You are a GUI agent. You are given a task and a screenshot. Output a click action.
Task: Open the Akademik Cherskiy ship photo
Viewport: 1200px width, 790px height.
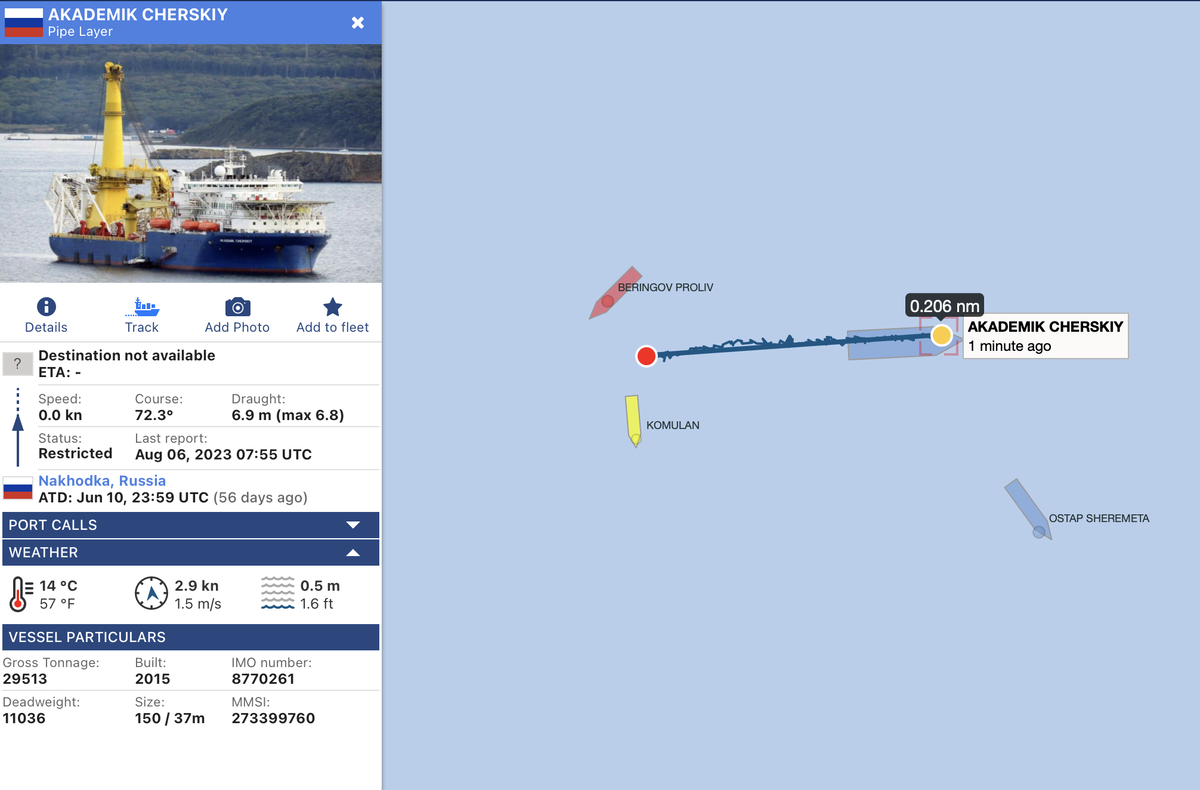pyautogui.click(x=190, y=163)
